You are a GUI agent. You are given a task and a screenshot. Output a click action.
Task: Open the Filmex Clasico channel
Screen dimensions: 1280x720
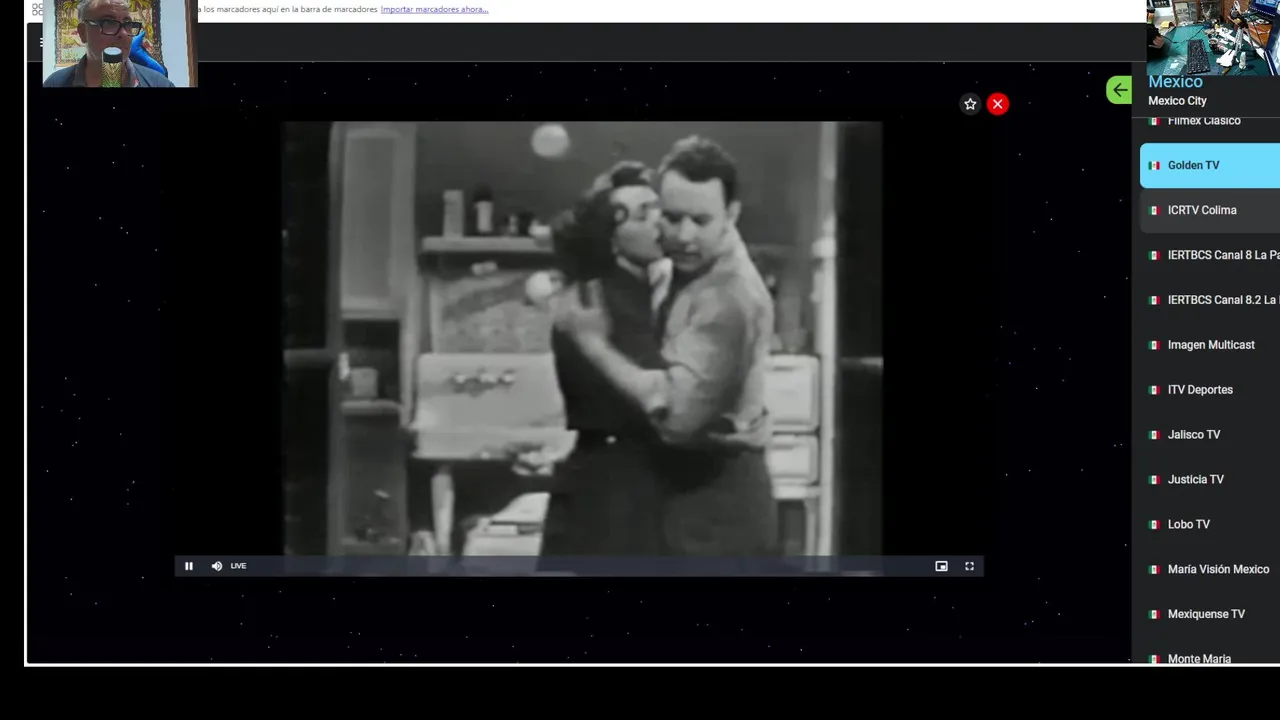pyautogui.click(x=1210, y=124)
